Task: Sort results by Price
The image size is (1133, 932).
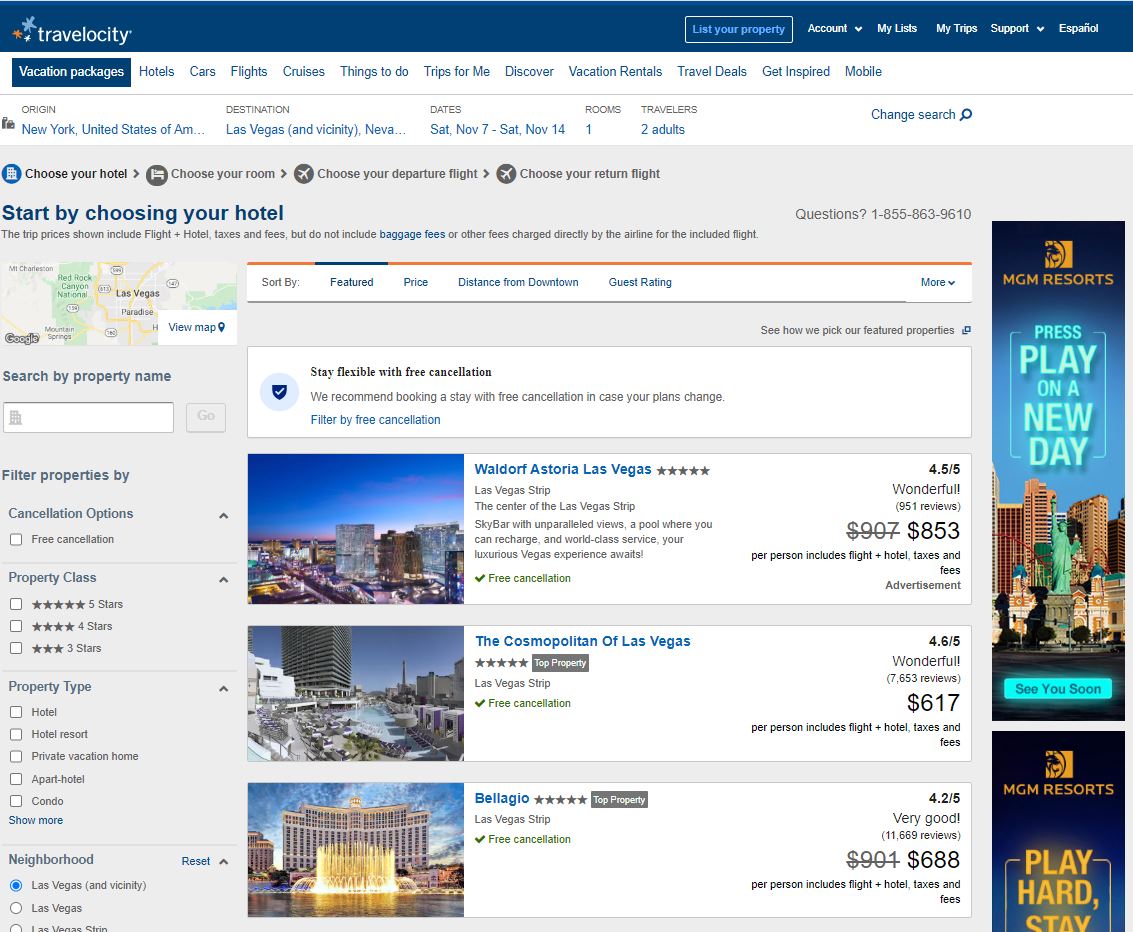Action: pyautogui.click(x=415, y=282)
